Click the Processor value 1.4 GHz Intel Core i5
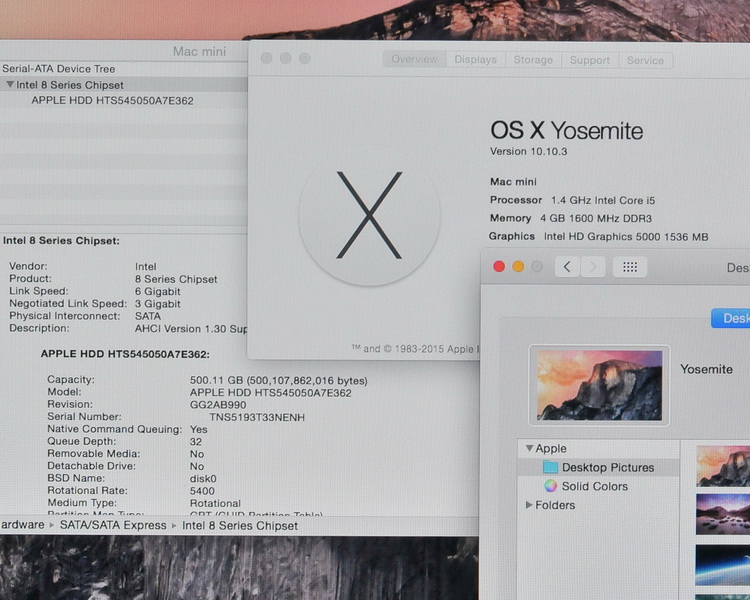The height and width of the screenshot is (600, 750). [603, 200]
